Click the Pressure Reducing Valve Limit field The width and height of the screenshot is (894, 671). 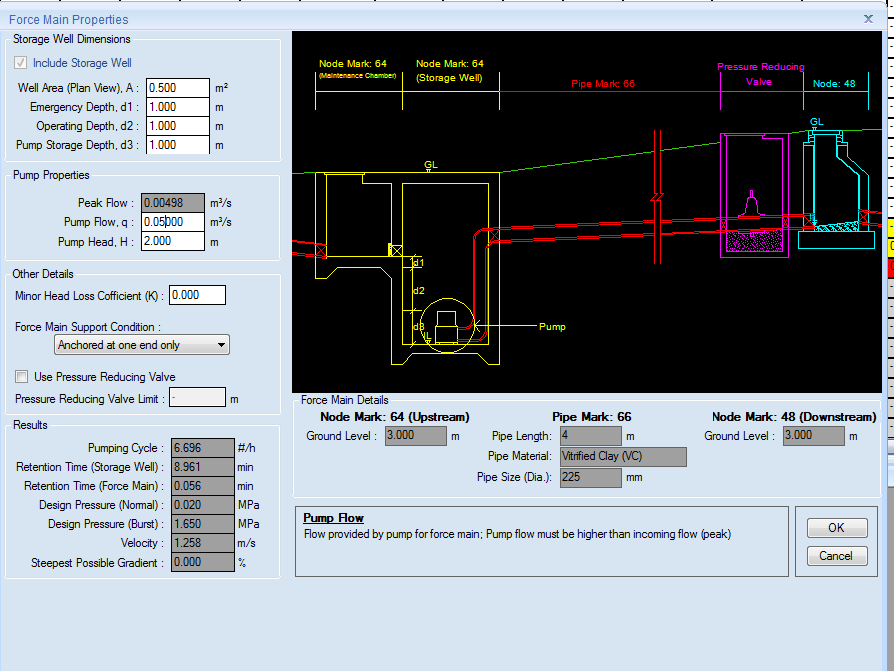point(197,397)
